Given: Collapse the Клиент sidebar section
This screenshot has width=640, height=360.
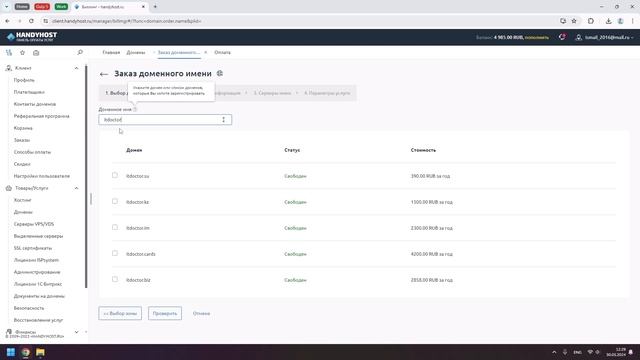Looking at the screenshot, I should [76, 68].
